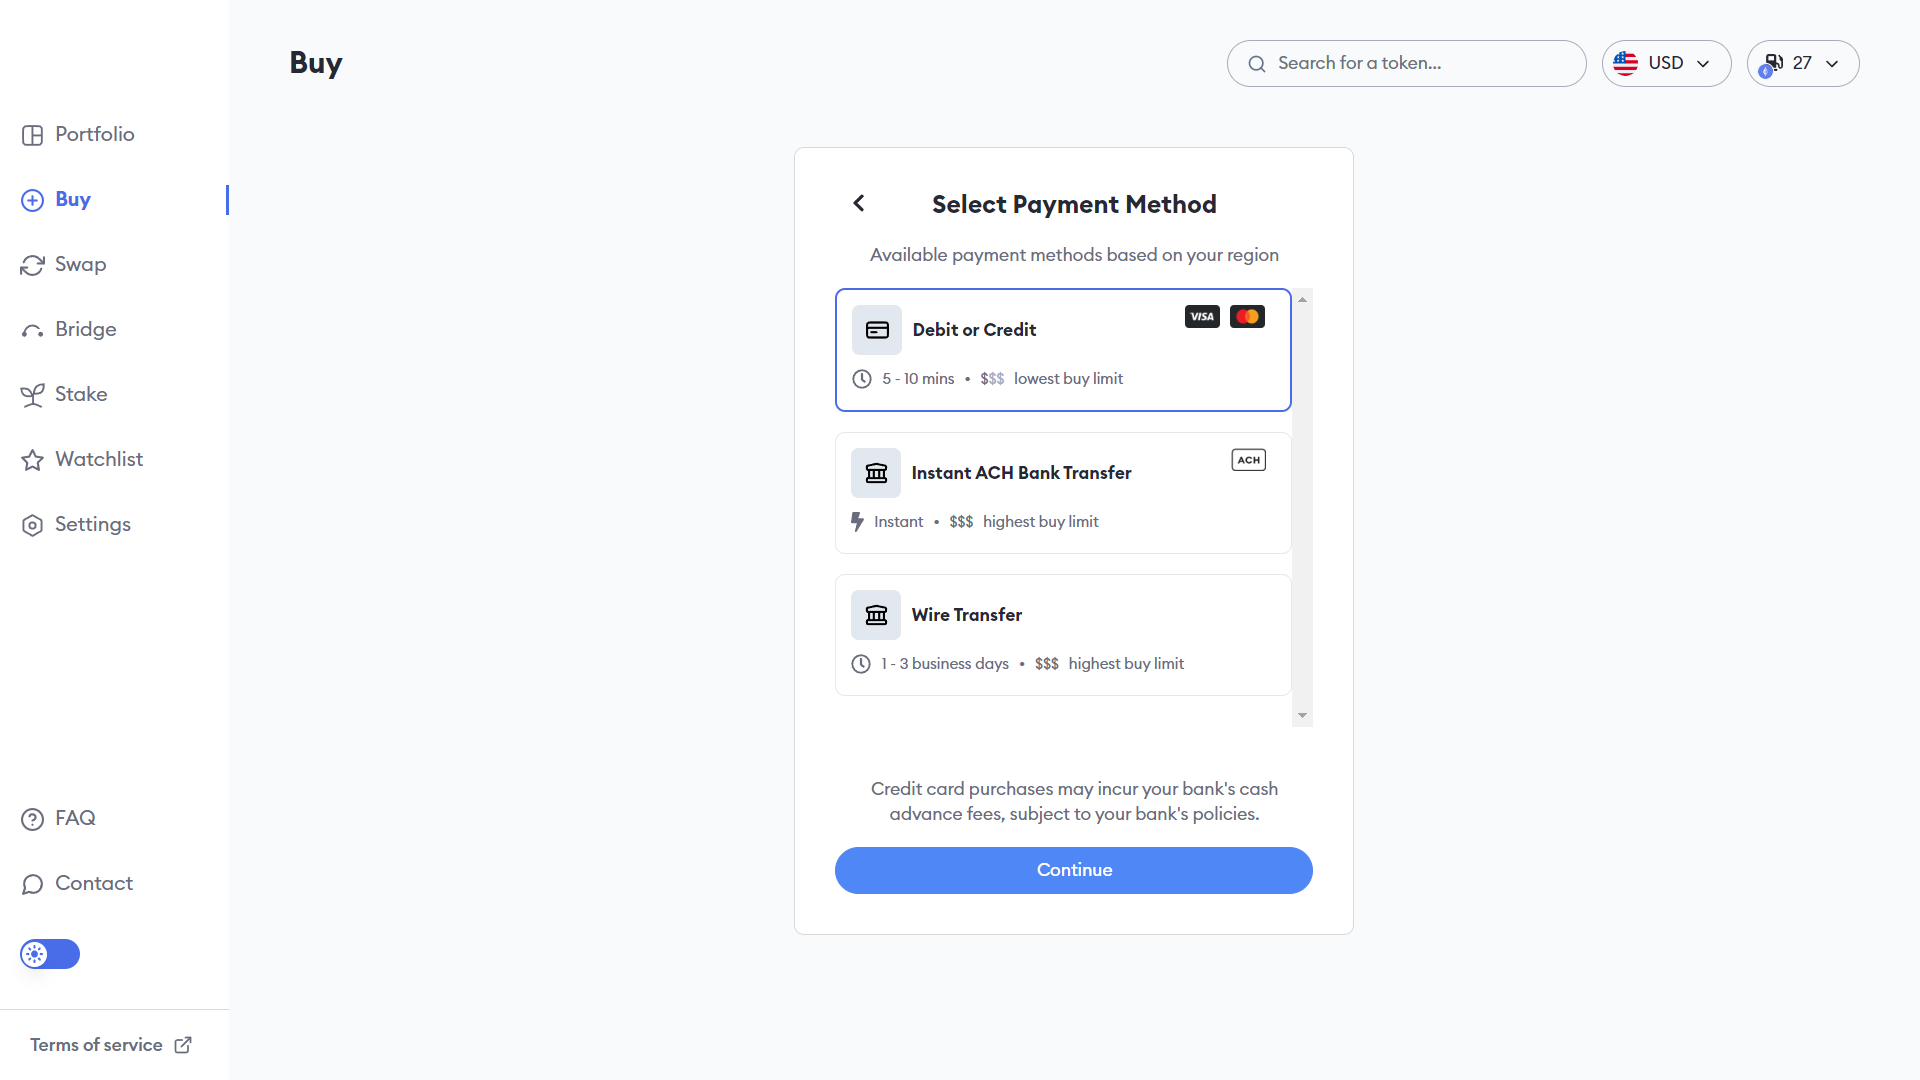Click the Bridge icon in sidebar
This screenshot has width=1920, height=1080.
(32, 331)
